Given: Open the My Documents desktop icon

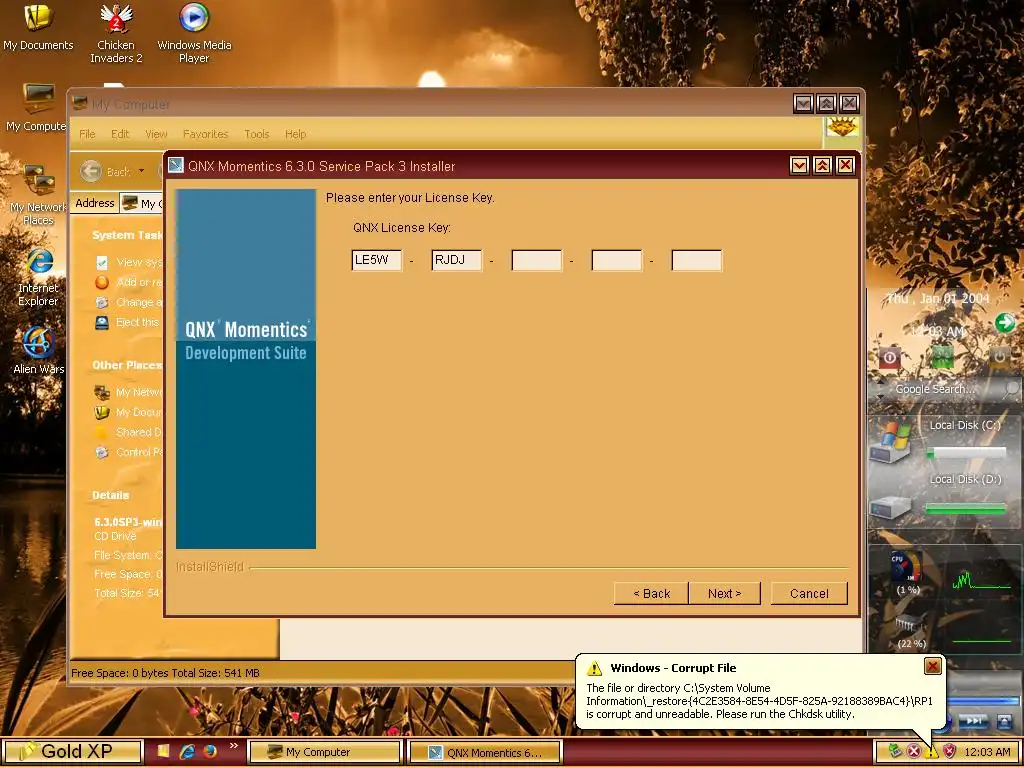Looking at the screenshot, I should click(x=38, y=26).
